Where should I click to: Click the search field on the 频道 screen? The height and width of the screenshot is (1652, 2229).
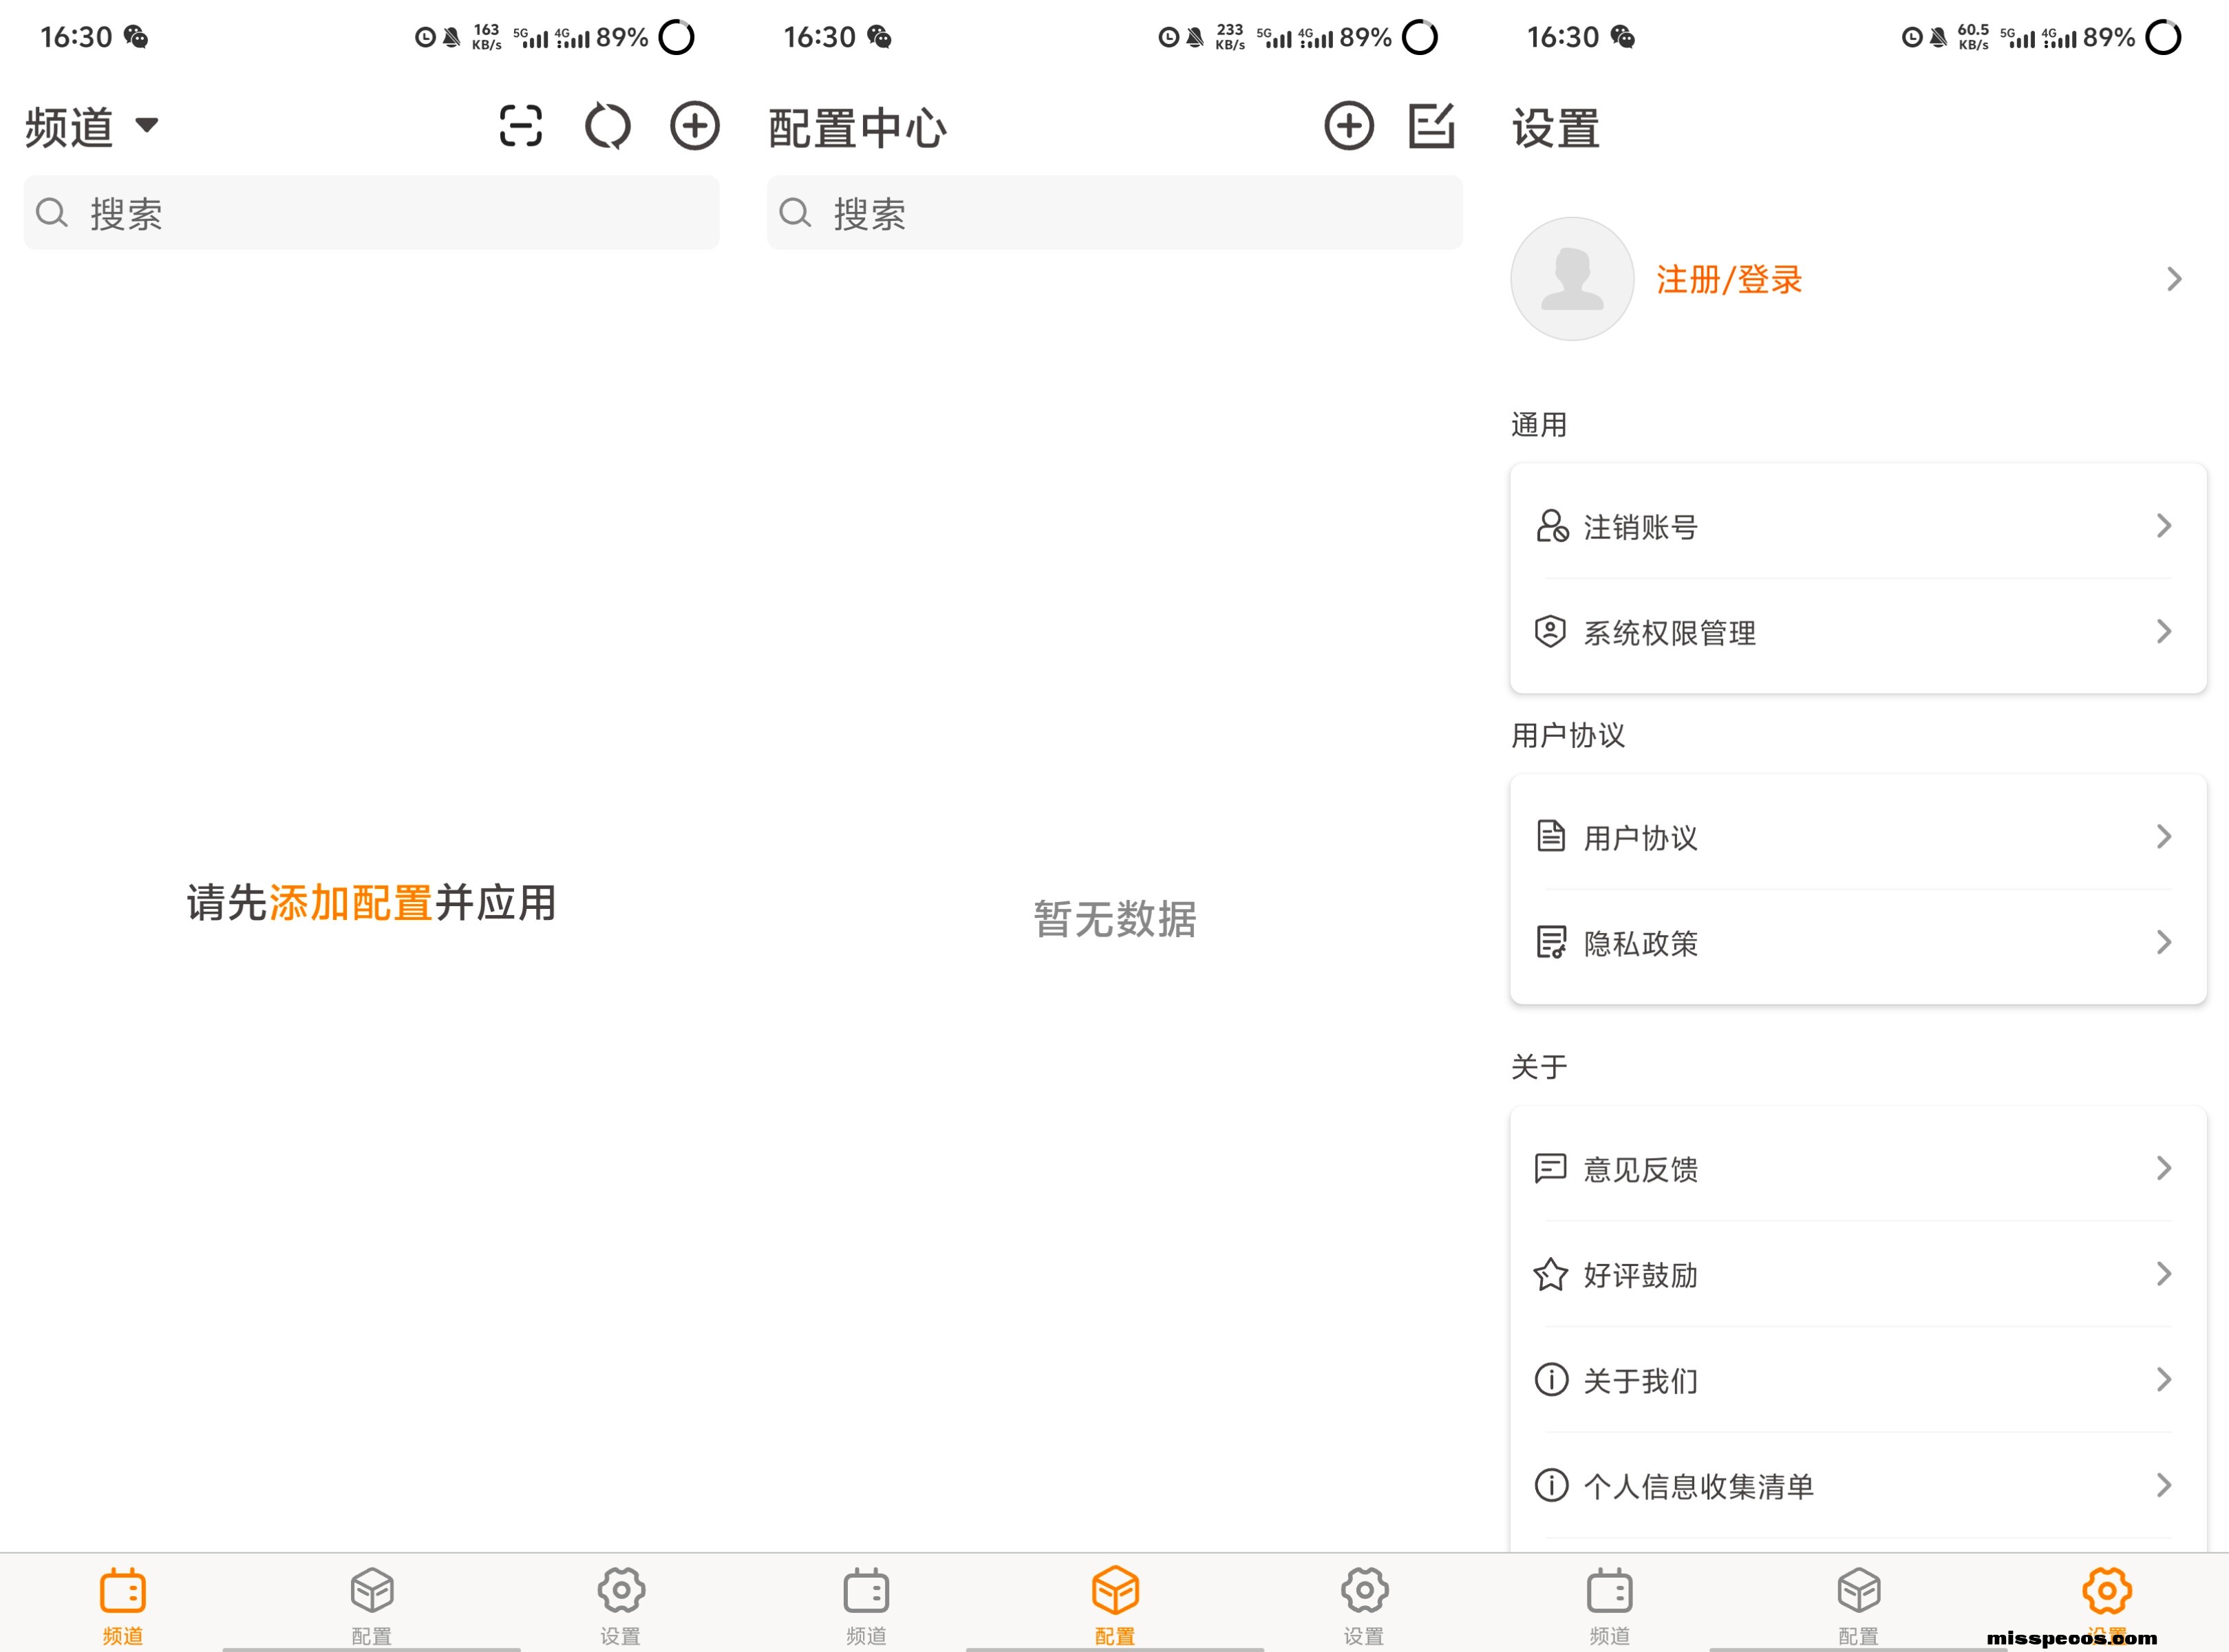[x=371, y=213]
